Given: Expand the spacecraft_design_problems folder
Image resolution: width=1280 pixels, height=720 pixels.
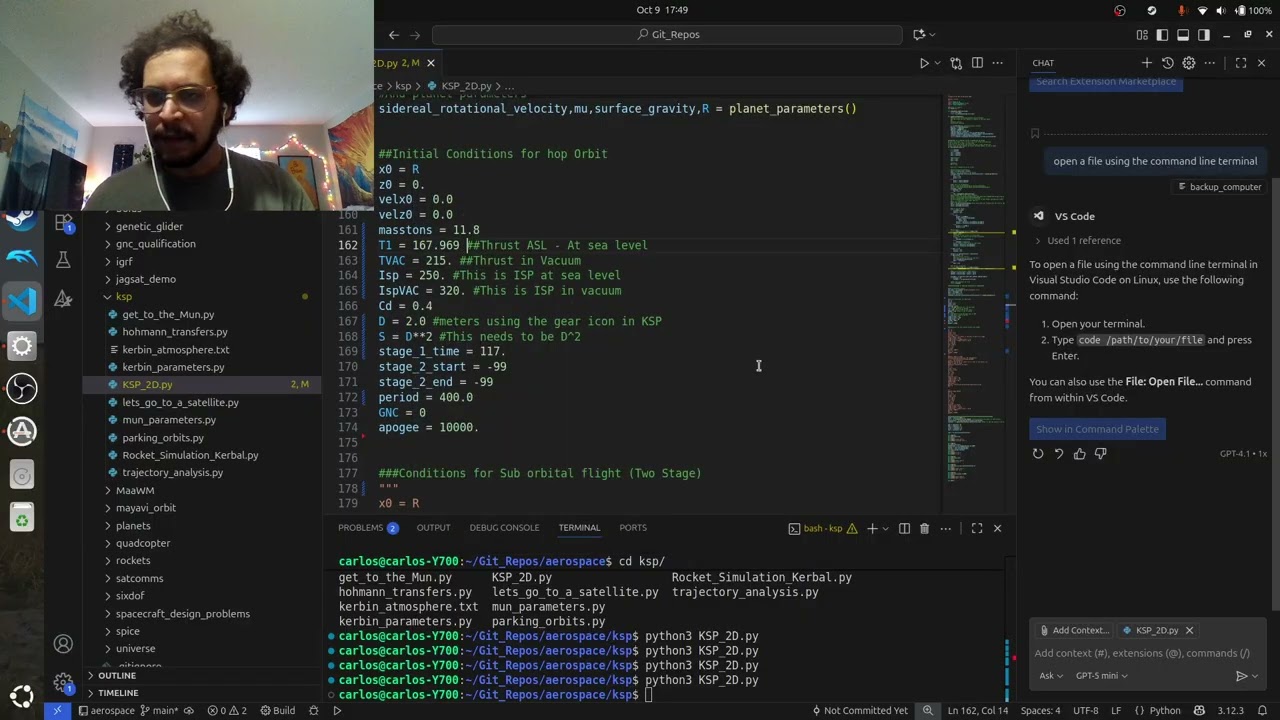Looking at the screenshot, I should 200,613.
